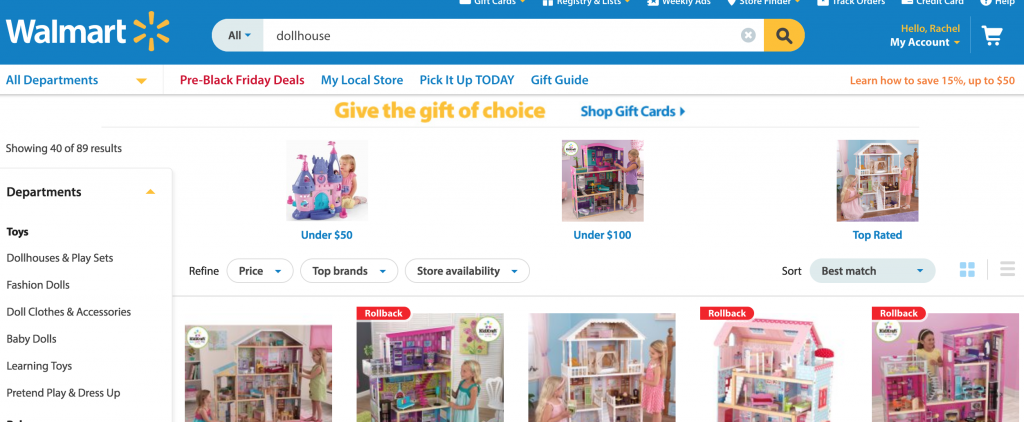This screenshot has height=422, width=1024.
Task: Click the yellow search magnifier button
Action: pos(784,35)
